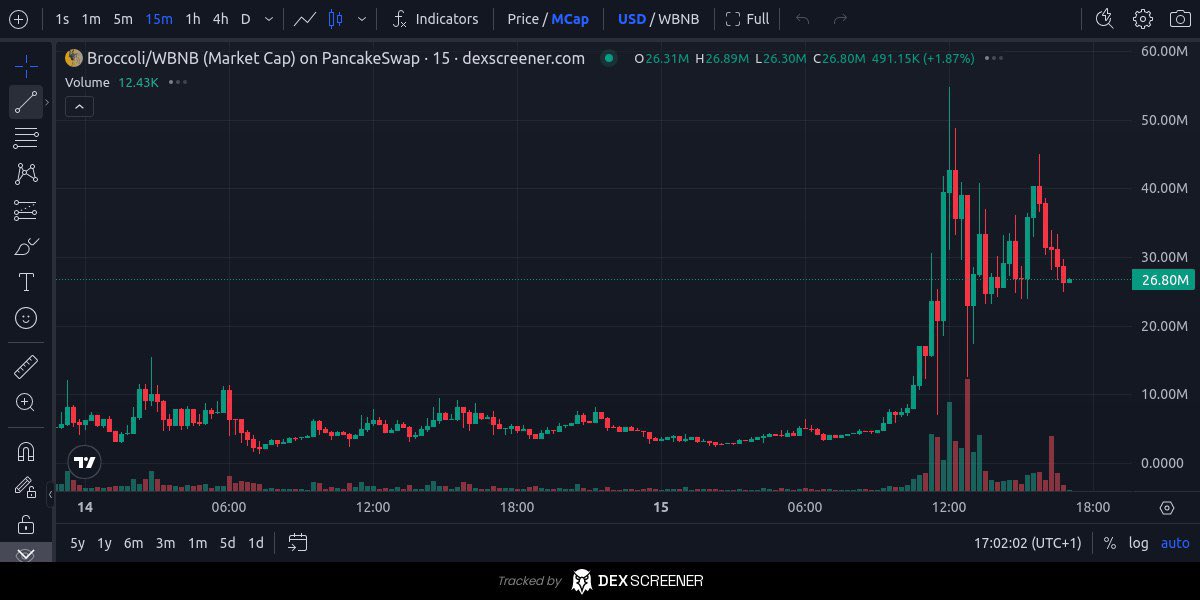Activate the zoom in tool
Image resolution: width=1200 pixels, height=600 pixels.
(26, 403)
